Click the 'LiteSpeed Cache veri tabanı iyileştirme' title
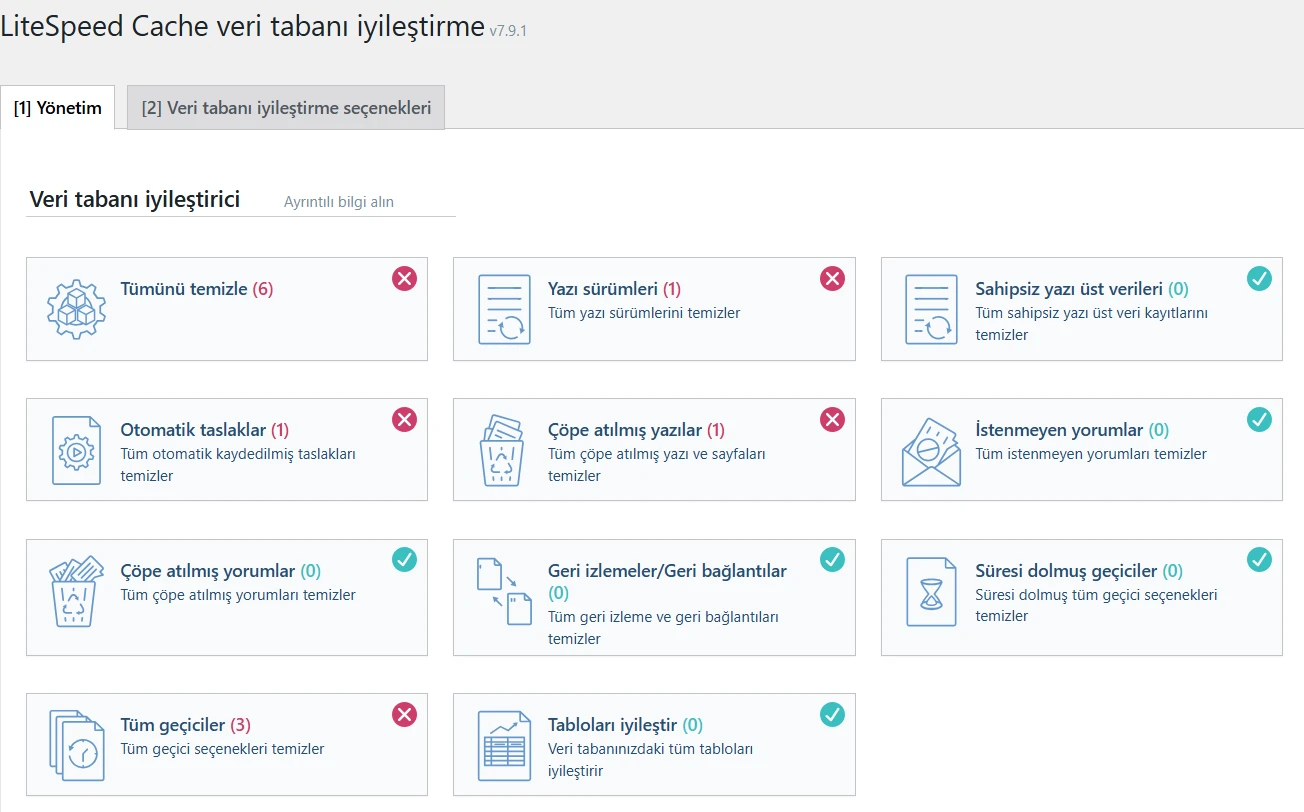 [x=242, y=26]
